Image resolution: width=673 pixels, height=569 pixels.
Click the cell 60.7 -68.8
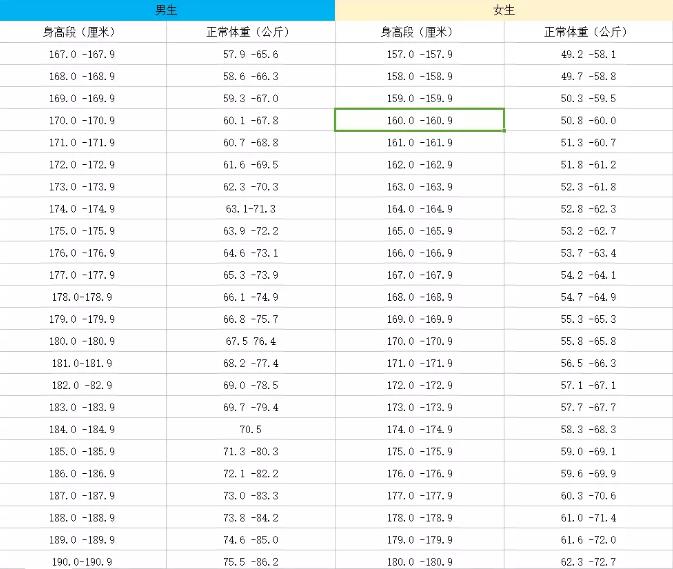[x=251, y=142]
